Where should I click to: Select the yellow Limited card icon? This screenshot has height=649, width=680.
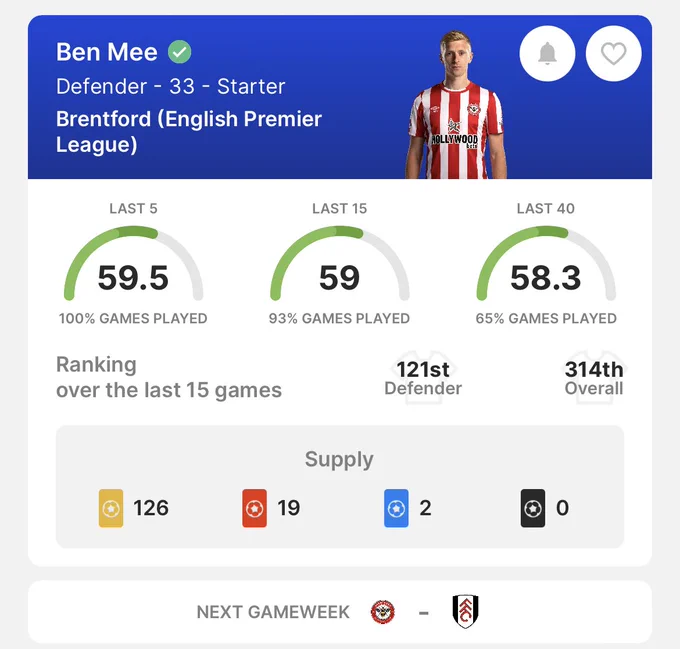[111, 508]
